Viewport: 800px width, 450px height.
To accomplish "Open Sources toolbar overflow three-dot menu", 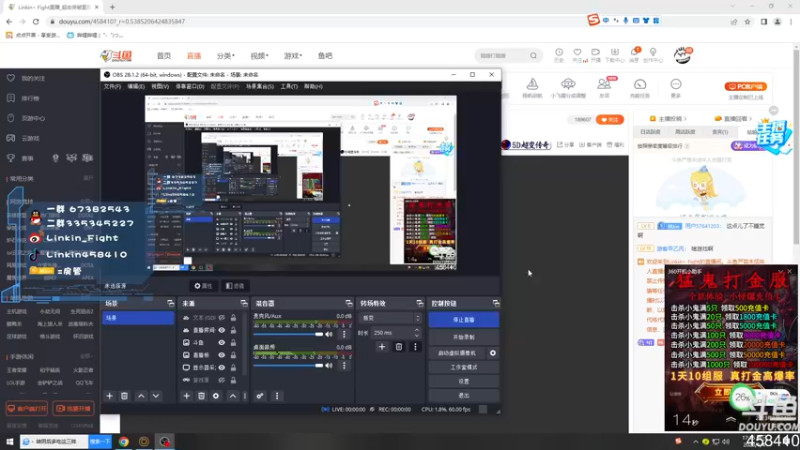I will 245,396.
